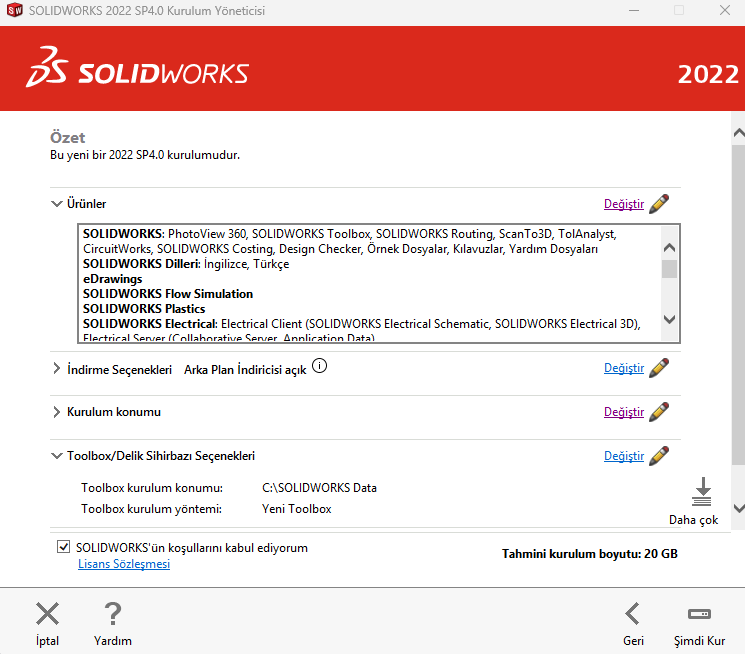This screenshot has height=654, width=745.
Task: Click the İptal X icon
Action: (x=48, y=614)
